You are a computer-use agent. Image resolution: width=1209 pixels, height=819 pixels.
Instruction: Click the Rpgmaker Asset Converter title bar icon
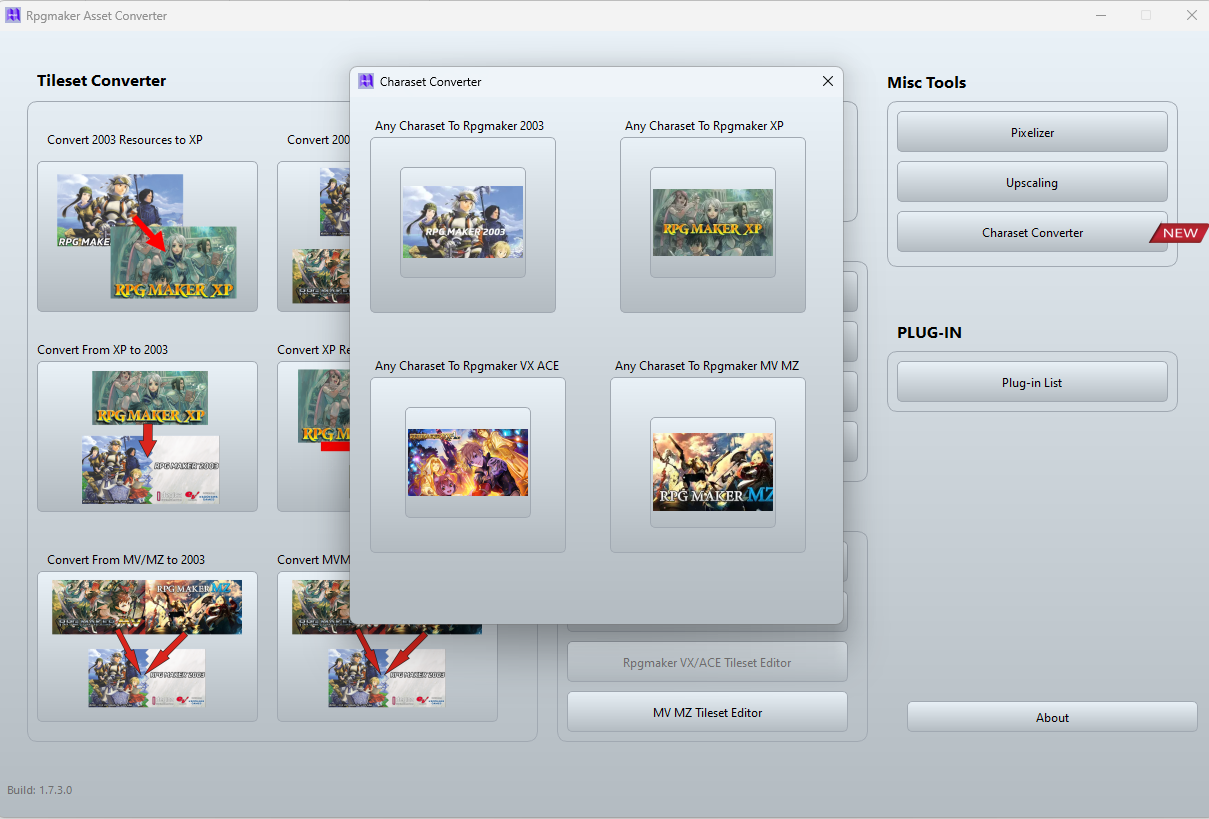pyautogui.click(x=14, y=16)
